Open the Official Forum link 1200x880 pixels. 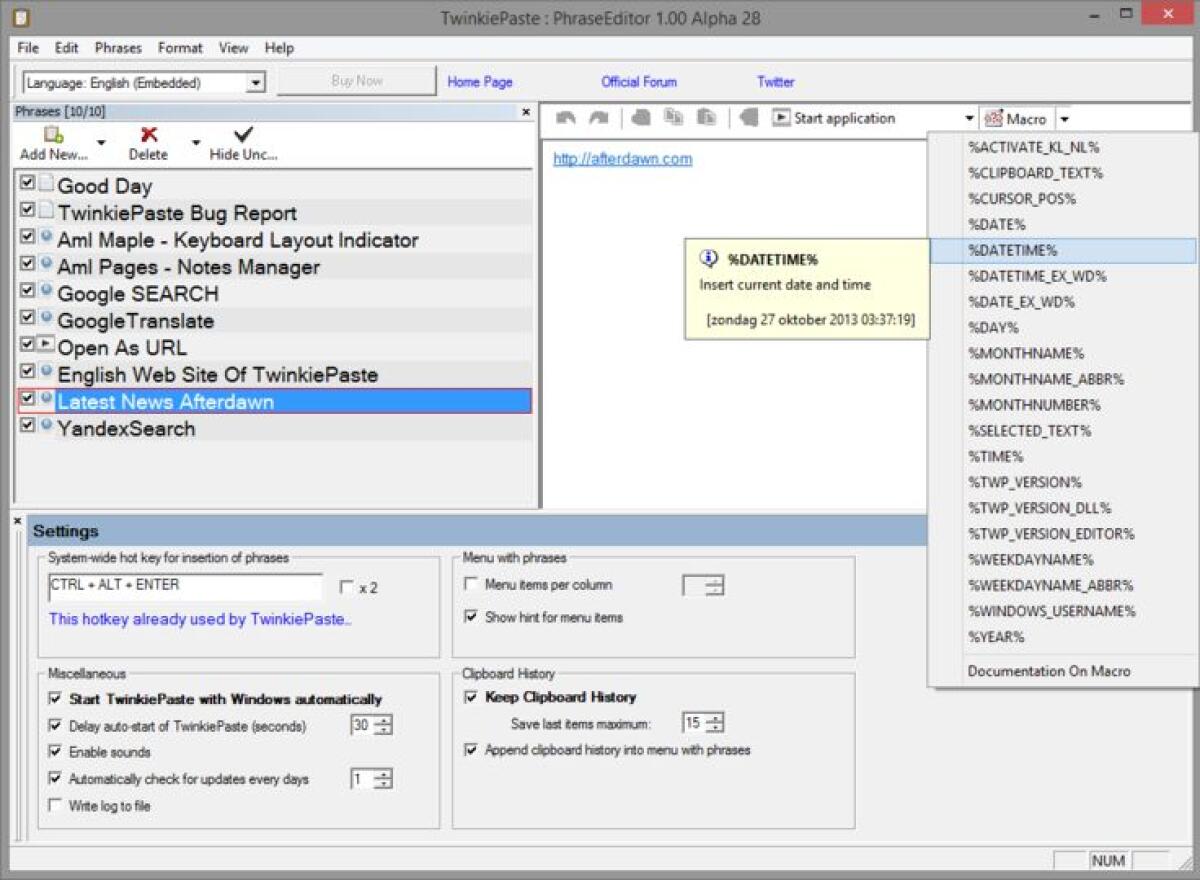[x=639, y=81]
